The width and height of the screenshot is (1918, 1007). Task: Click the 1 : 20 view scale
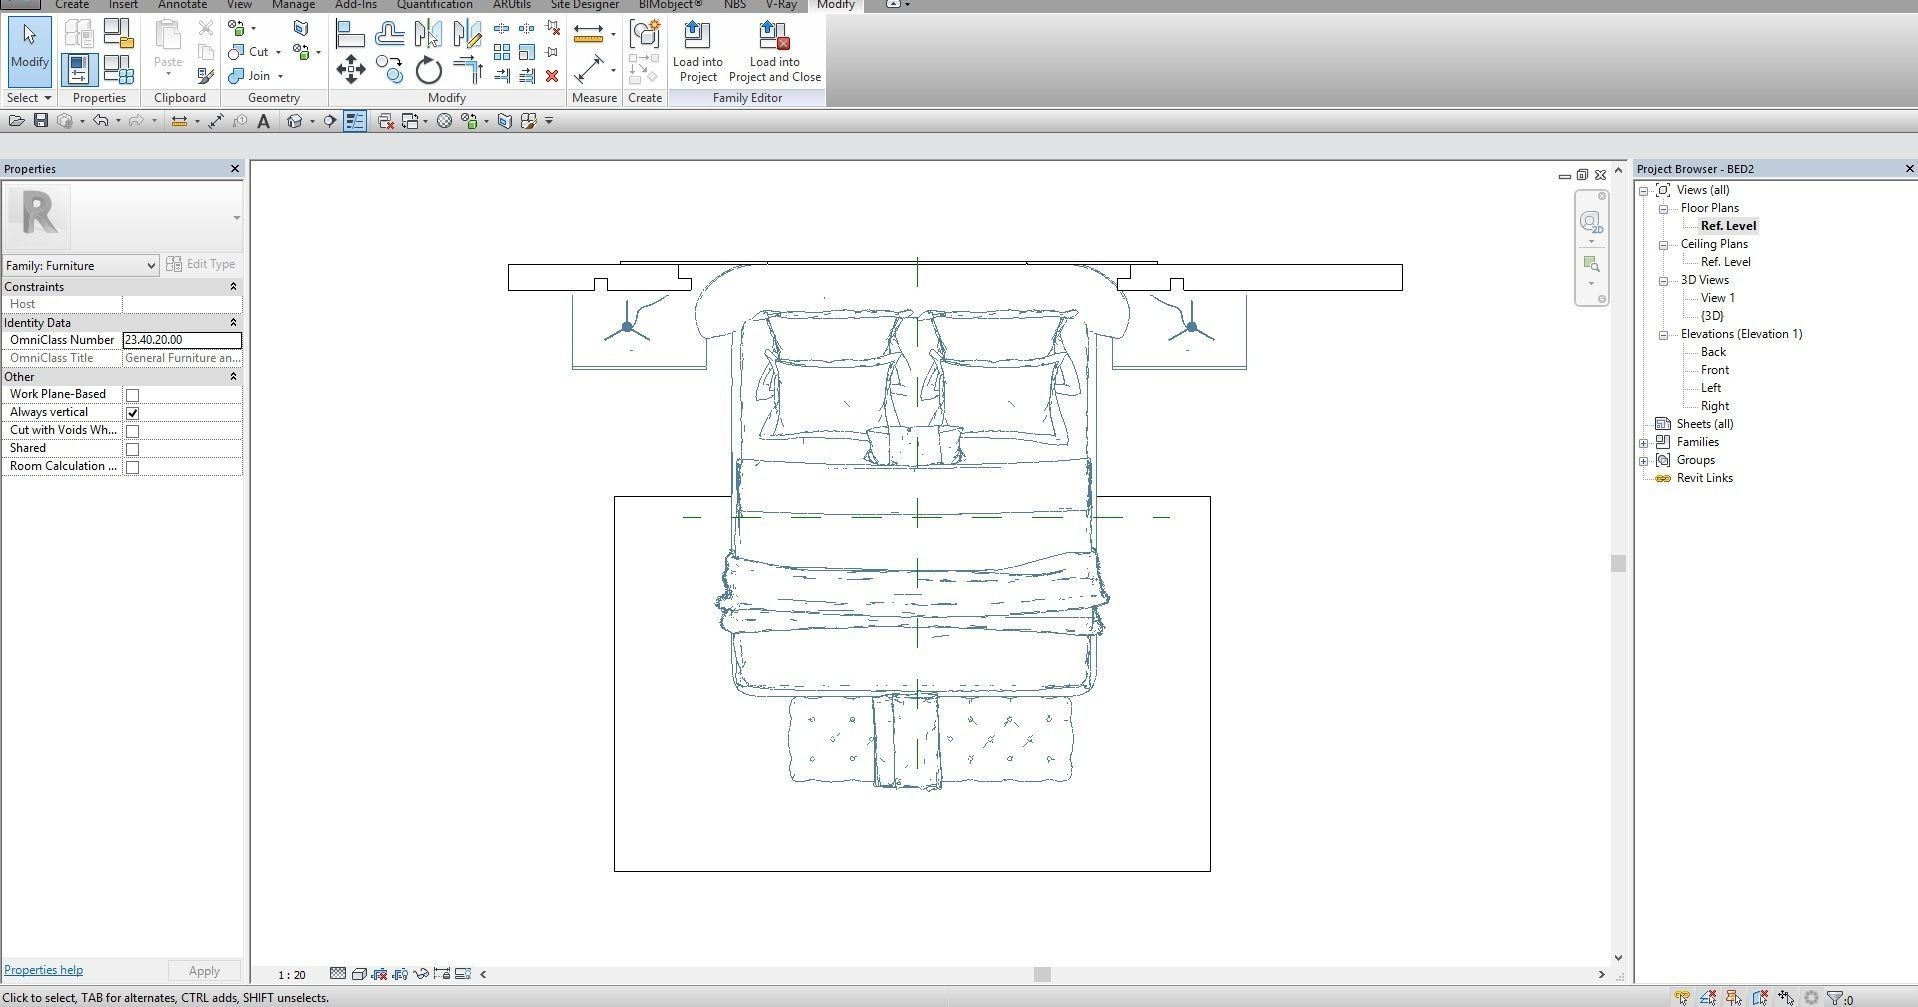coord(292,975)
